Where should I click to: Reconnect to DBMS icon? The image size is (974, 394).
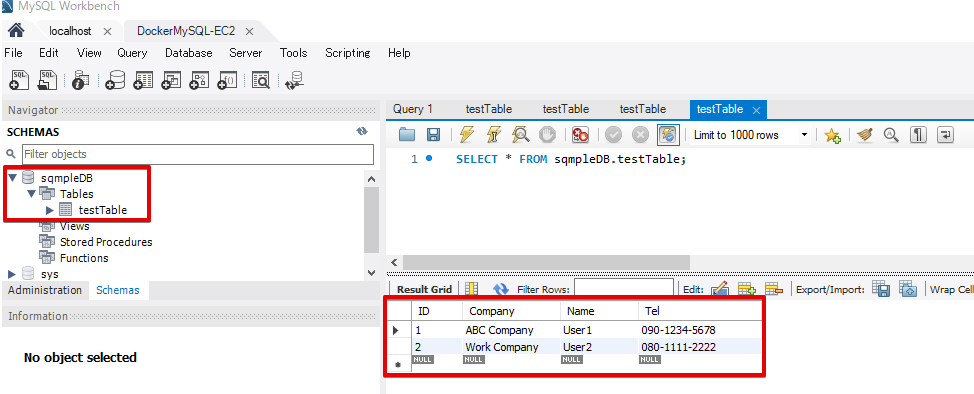click(294, 80)
